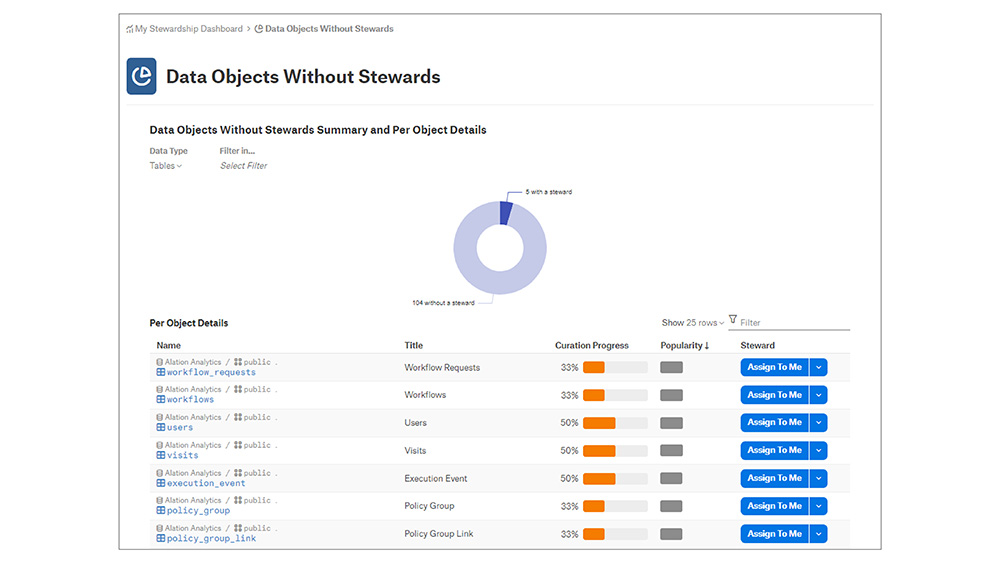Screen dimensions: 1000x563
Task: Open the workflows table link
Action: (191, 400)
